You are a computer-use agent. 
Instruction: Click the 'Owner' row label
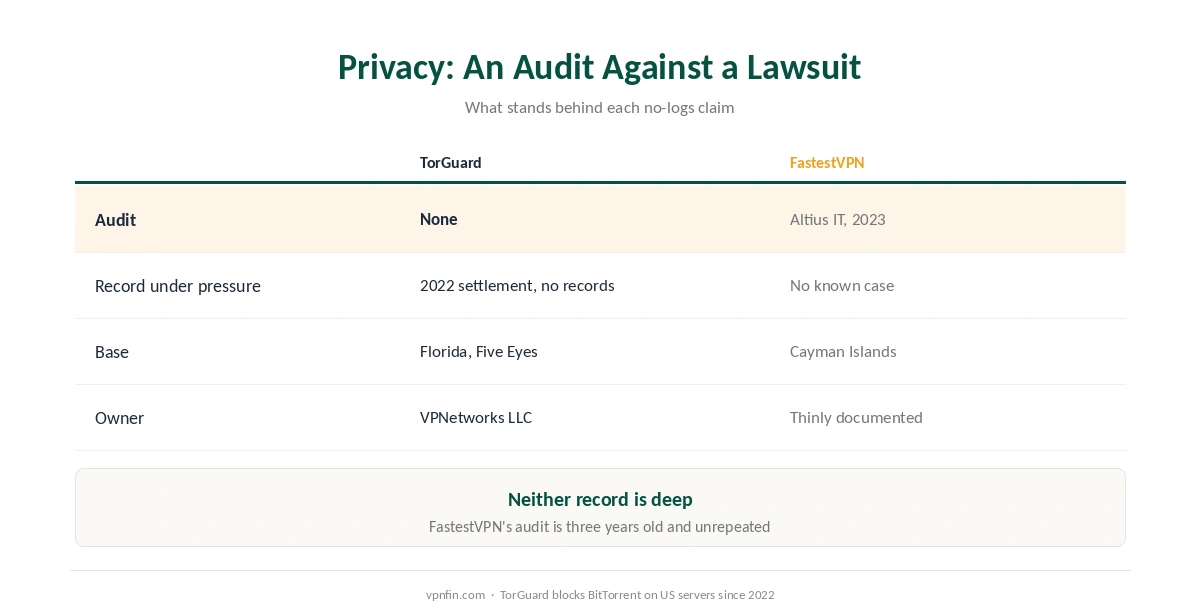119,417
